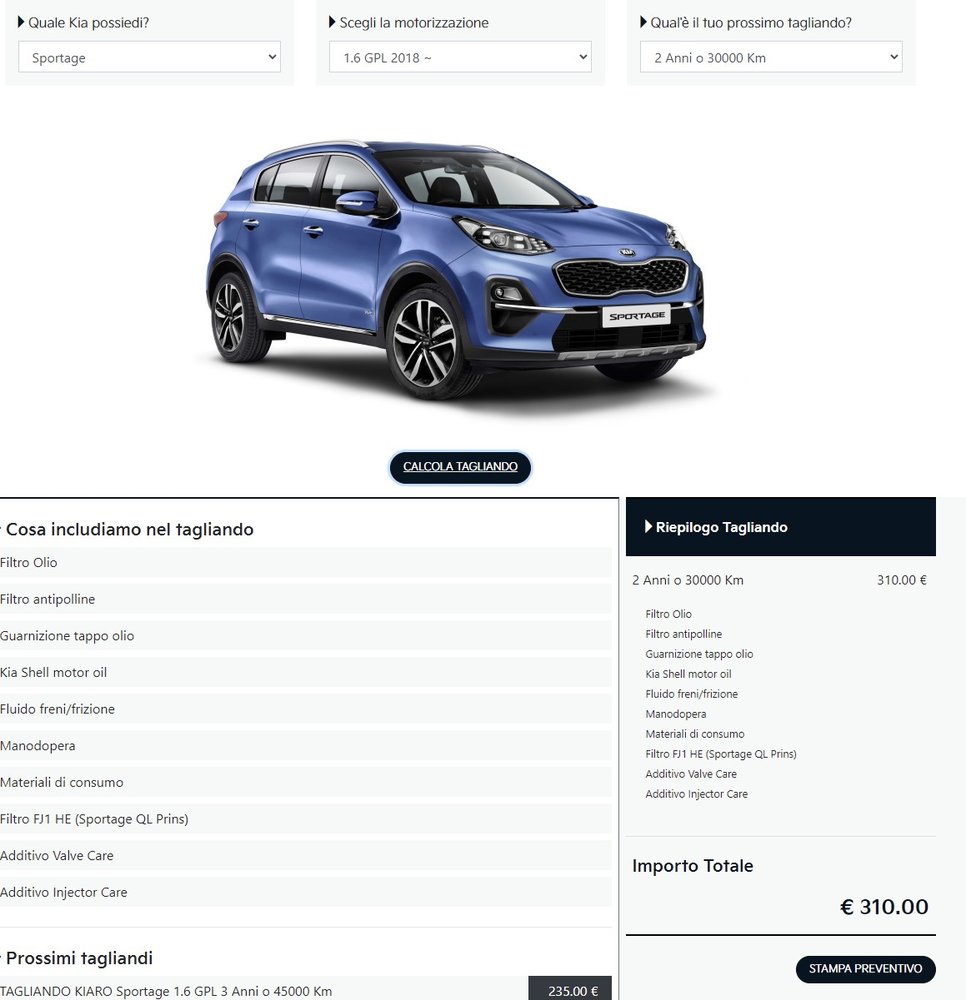966x1000 pixels.
Task: Click the arrow icon beside Riepilogo Tagliando
Action: click(648, 527)
